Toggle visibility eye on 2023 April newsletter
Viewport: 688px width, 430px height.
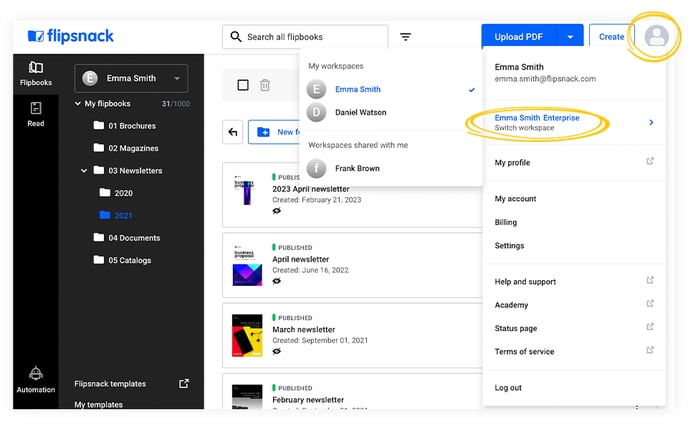pos(276,211)
